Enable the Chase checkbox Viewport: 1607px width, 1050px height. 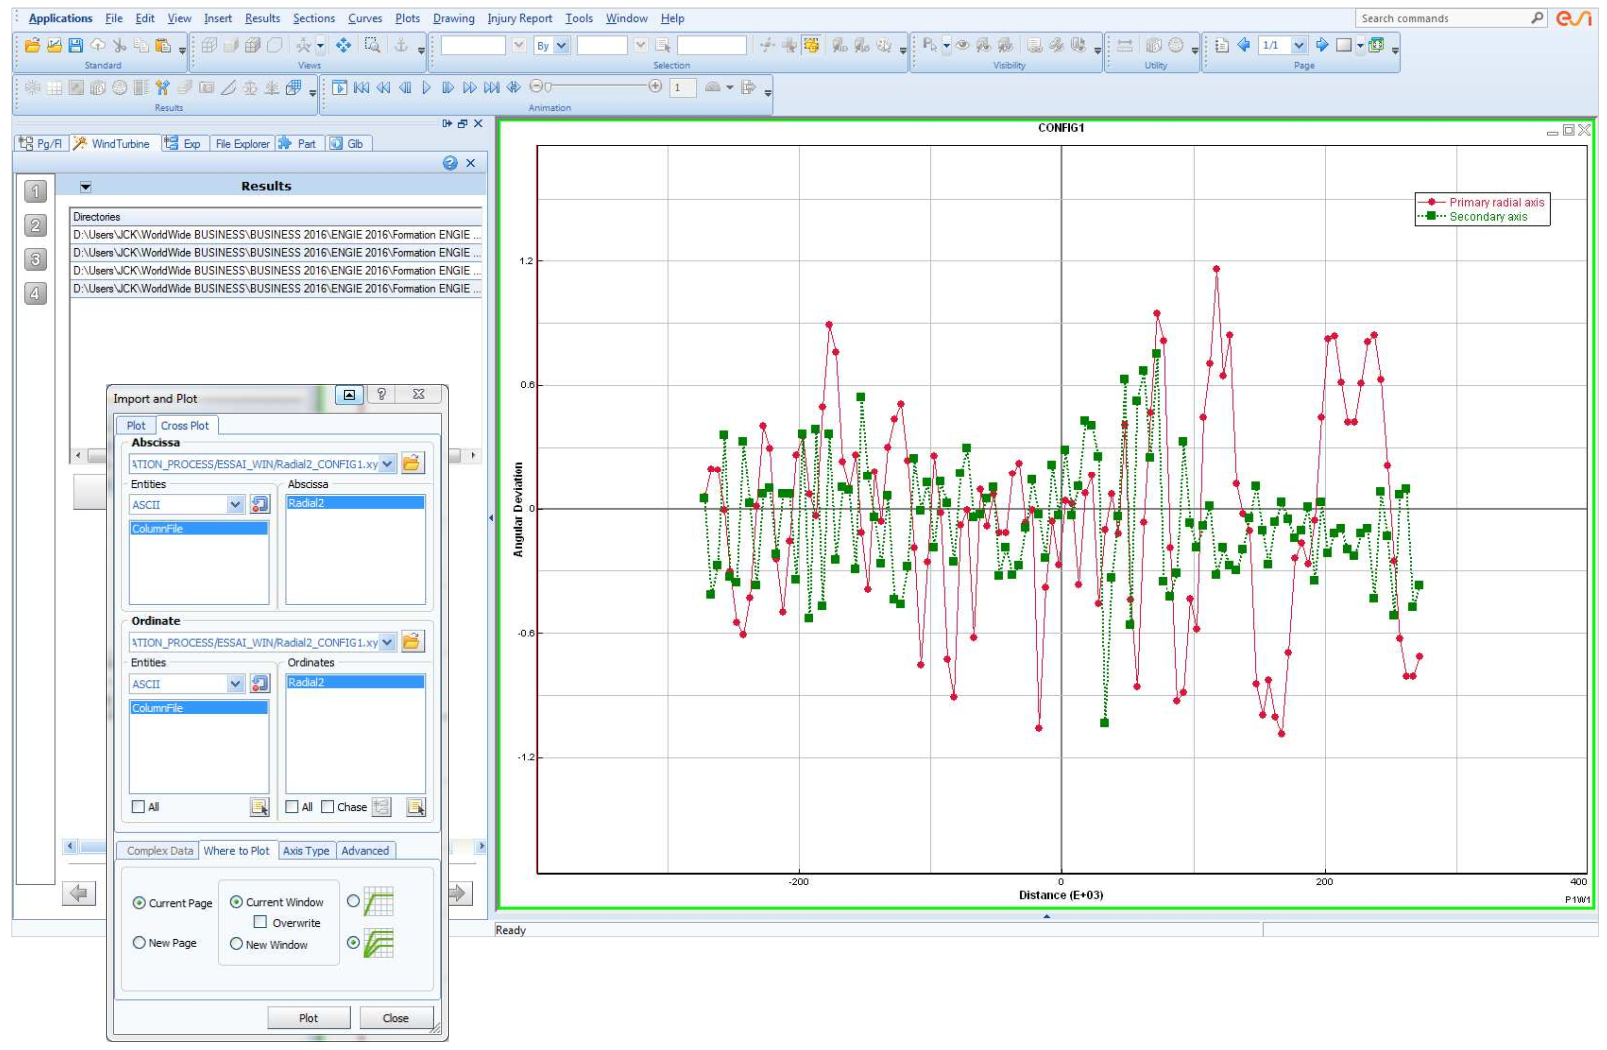coord(328,807)
